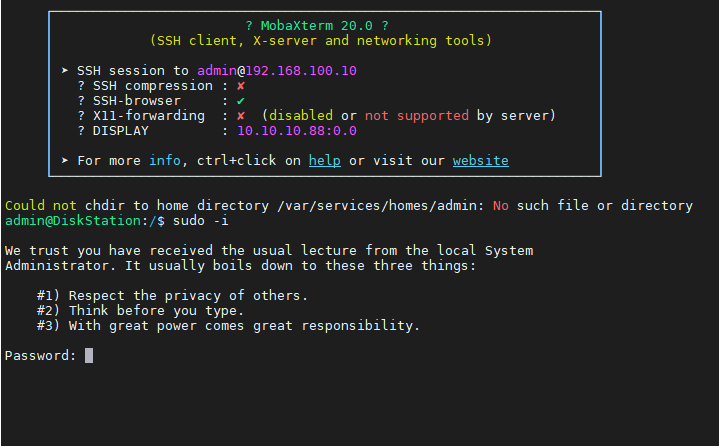Click '#3) With great power' line
The width and height of the screenshot is (719, 446).
pyautogui.click(x=228, y=326)
